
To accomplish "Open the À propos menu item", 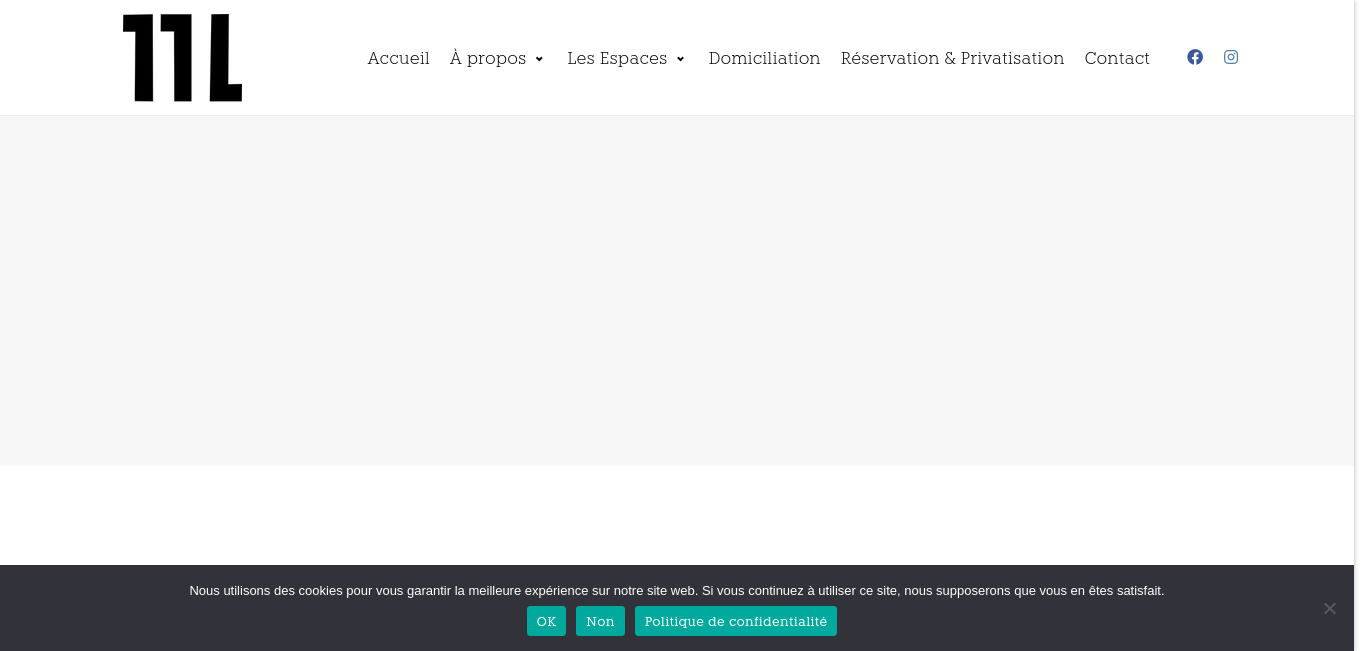I will point(488,58).
